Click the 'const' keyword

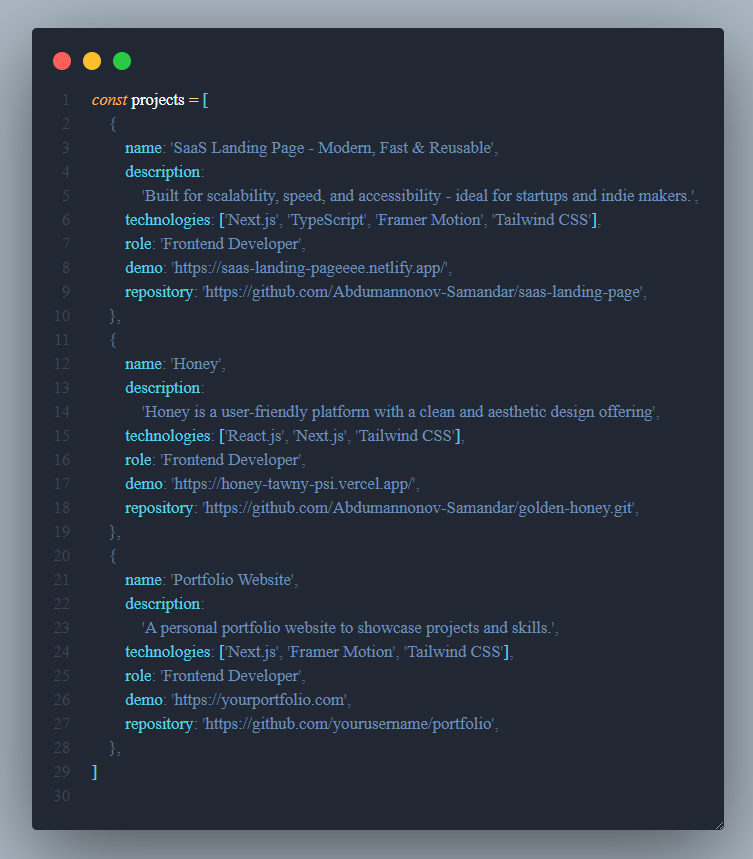(109, 100)
